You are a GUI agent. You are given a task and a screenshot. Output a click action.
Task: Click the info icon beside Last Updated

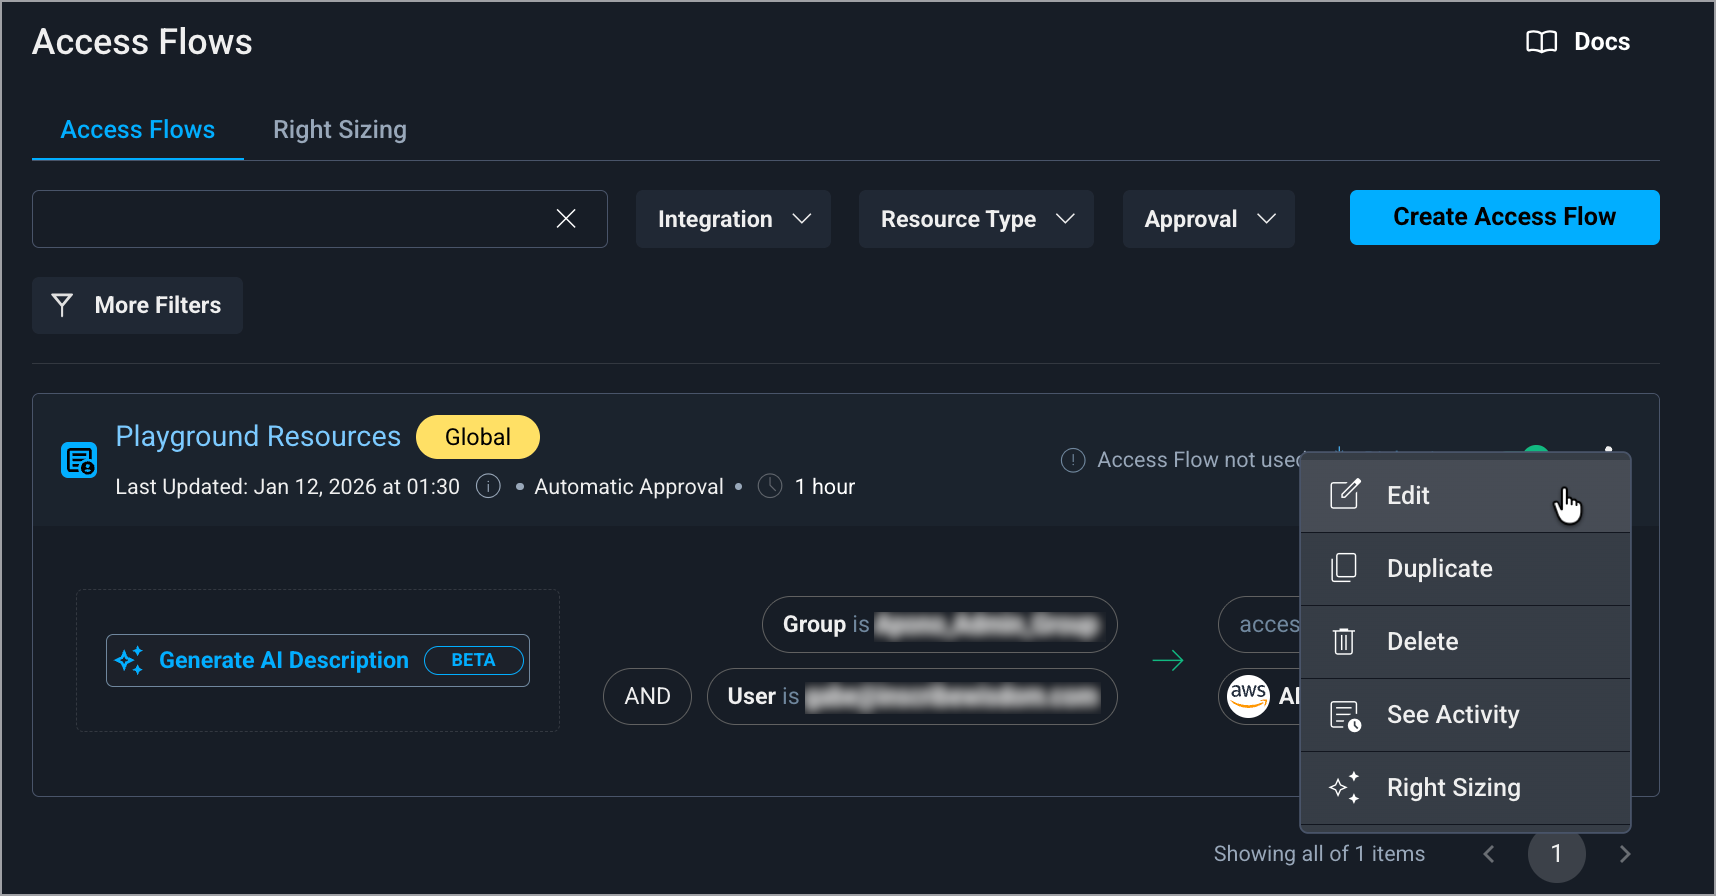488,487
